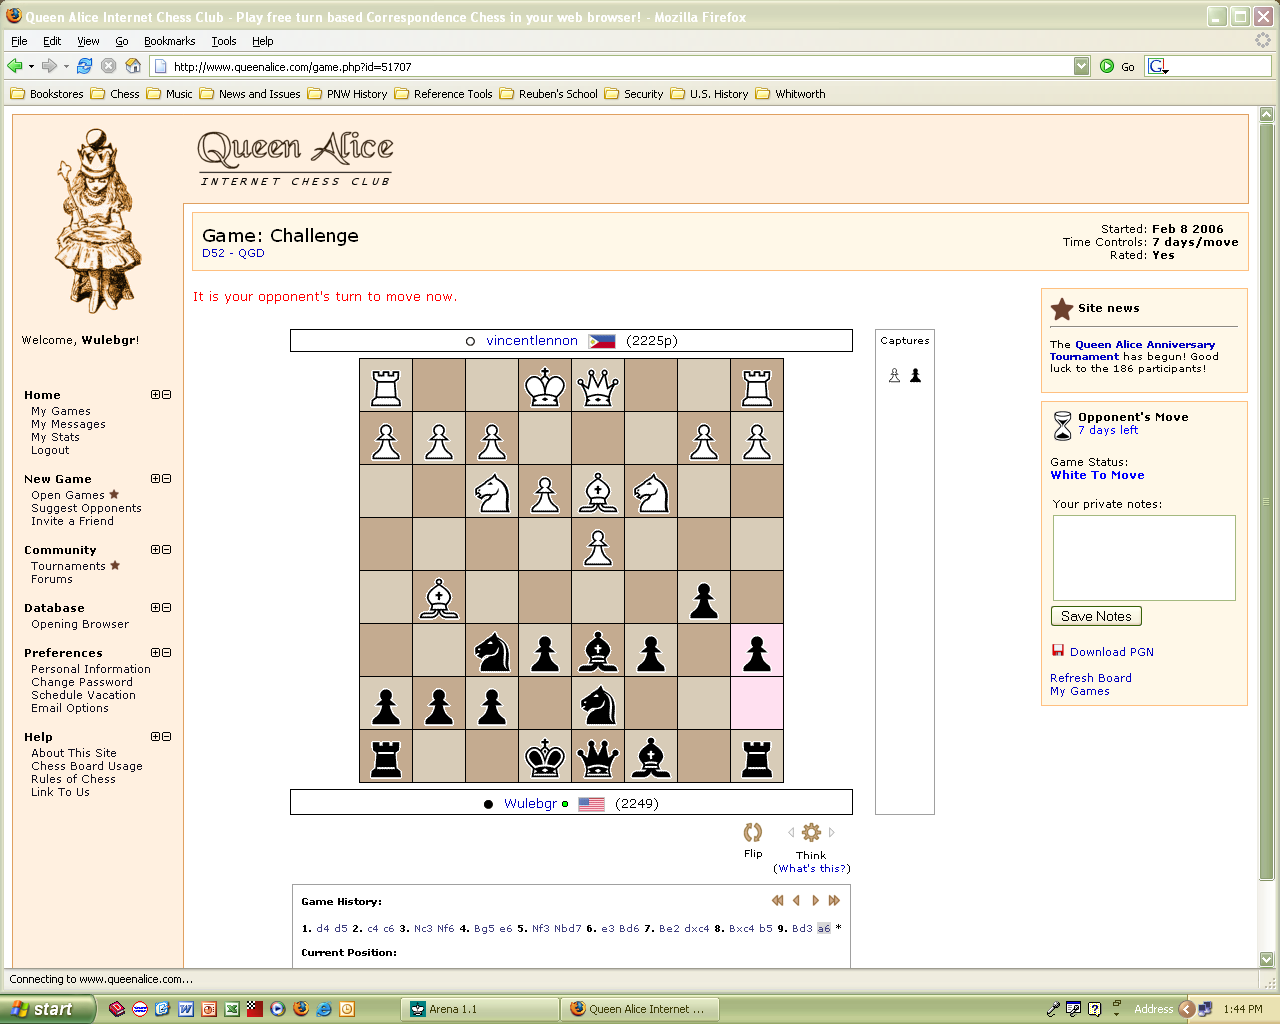
Task: Click the black king on the bottom rank
Action: pyautogui.click(x=545, y=757)
